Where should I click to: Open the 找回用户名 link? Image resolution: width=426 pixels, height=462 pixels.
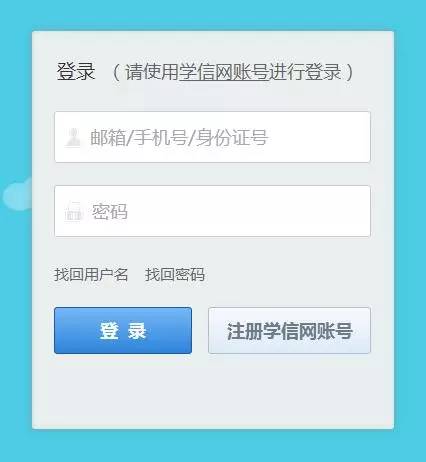(91, 275)
